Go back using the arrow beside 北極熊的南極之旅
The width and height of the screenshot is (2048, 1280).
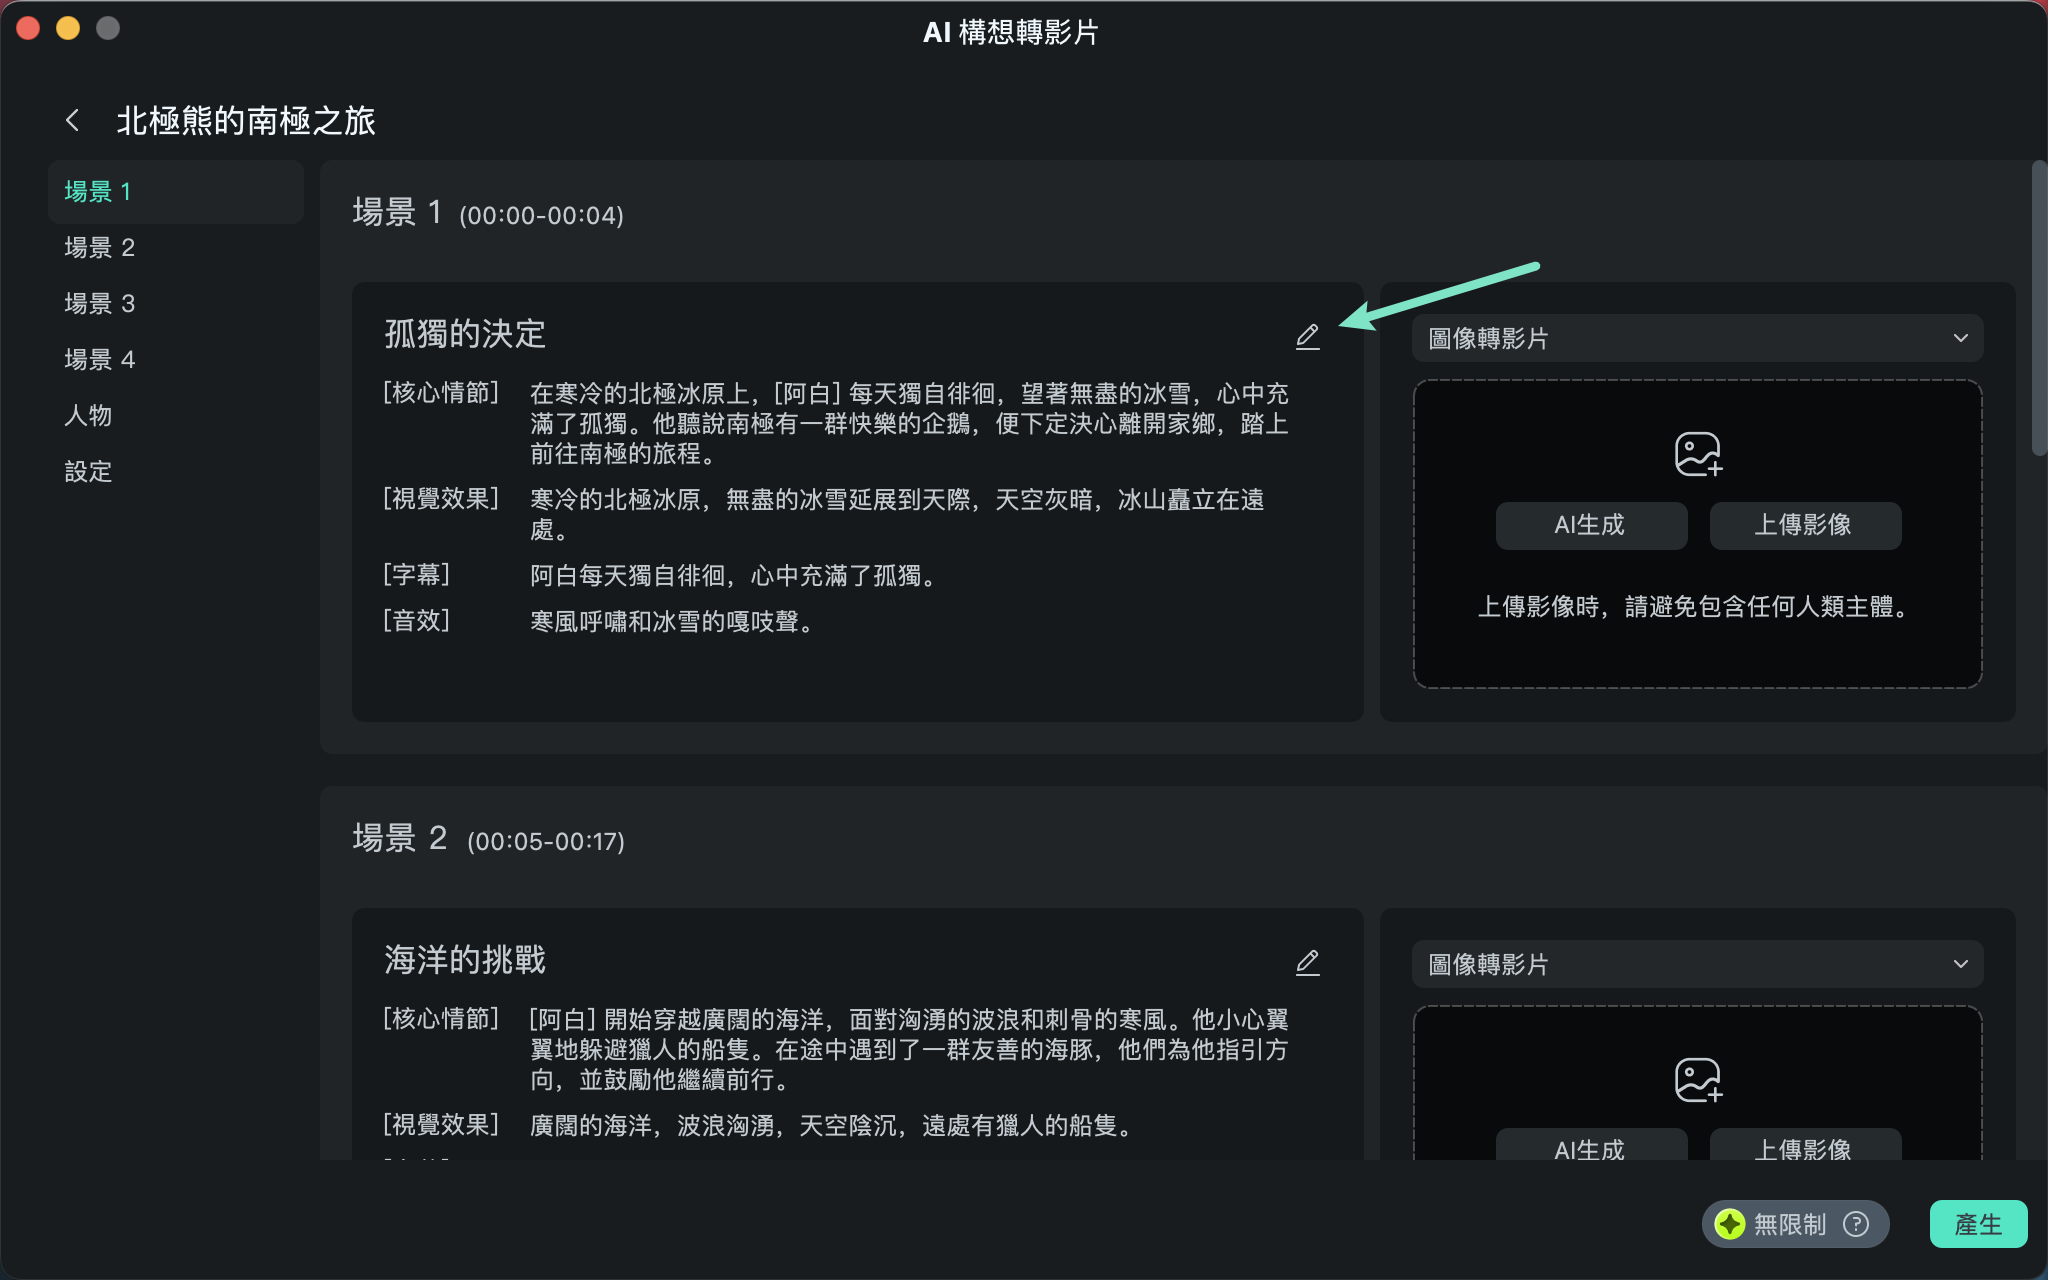coord(72,121)
